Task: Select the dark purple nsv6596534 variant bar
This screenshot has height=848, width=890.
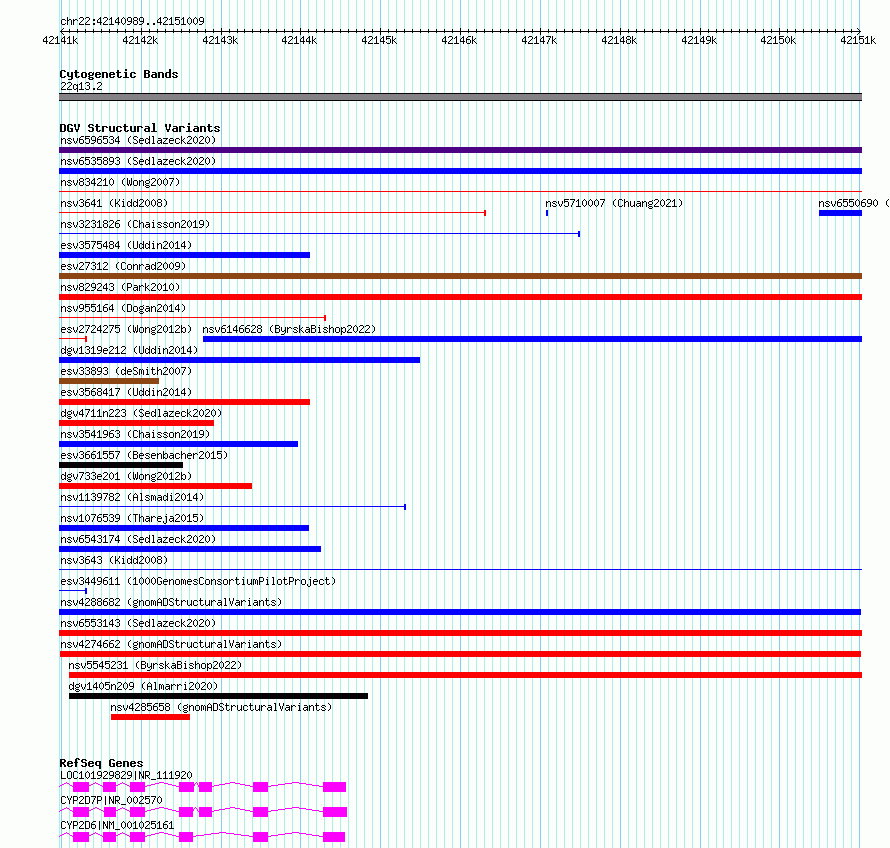Action: (x=460, y=150)
